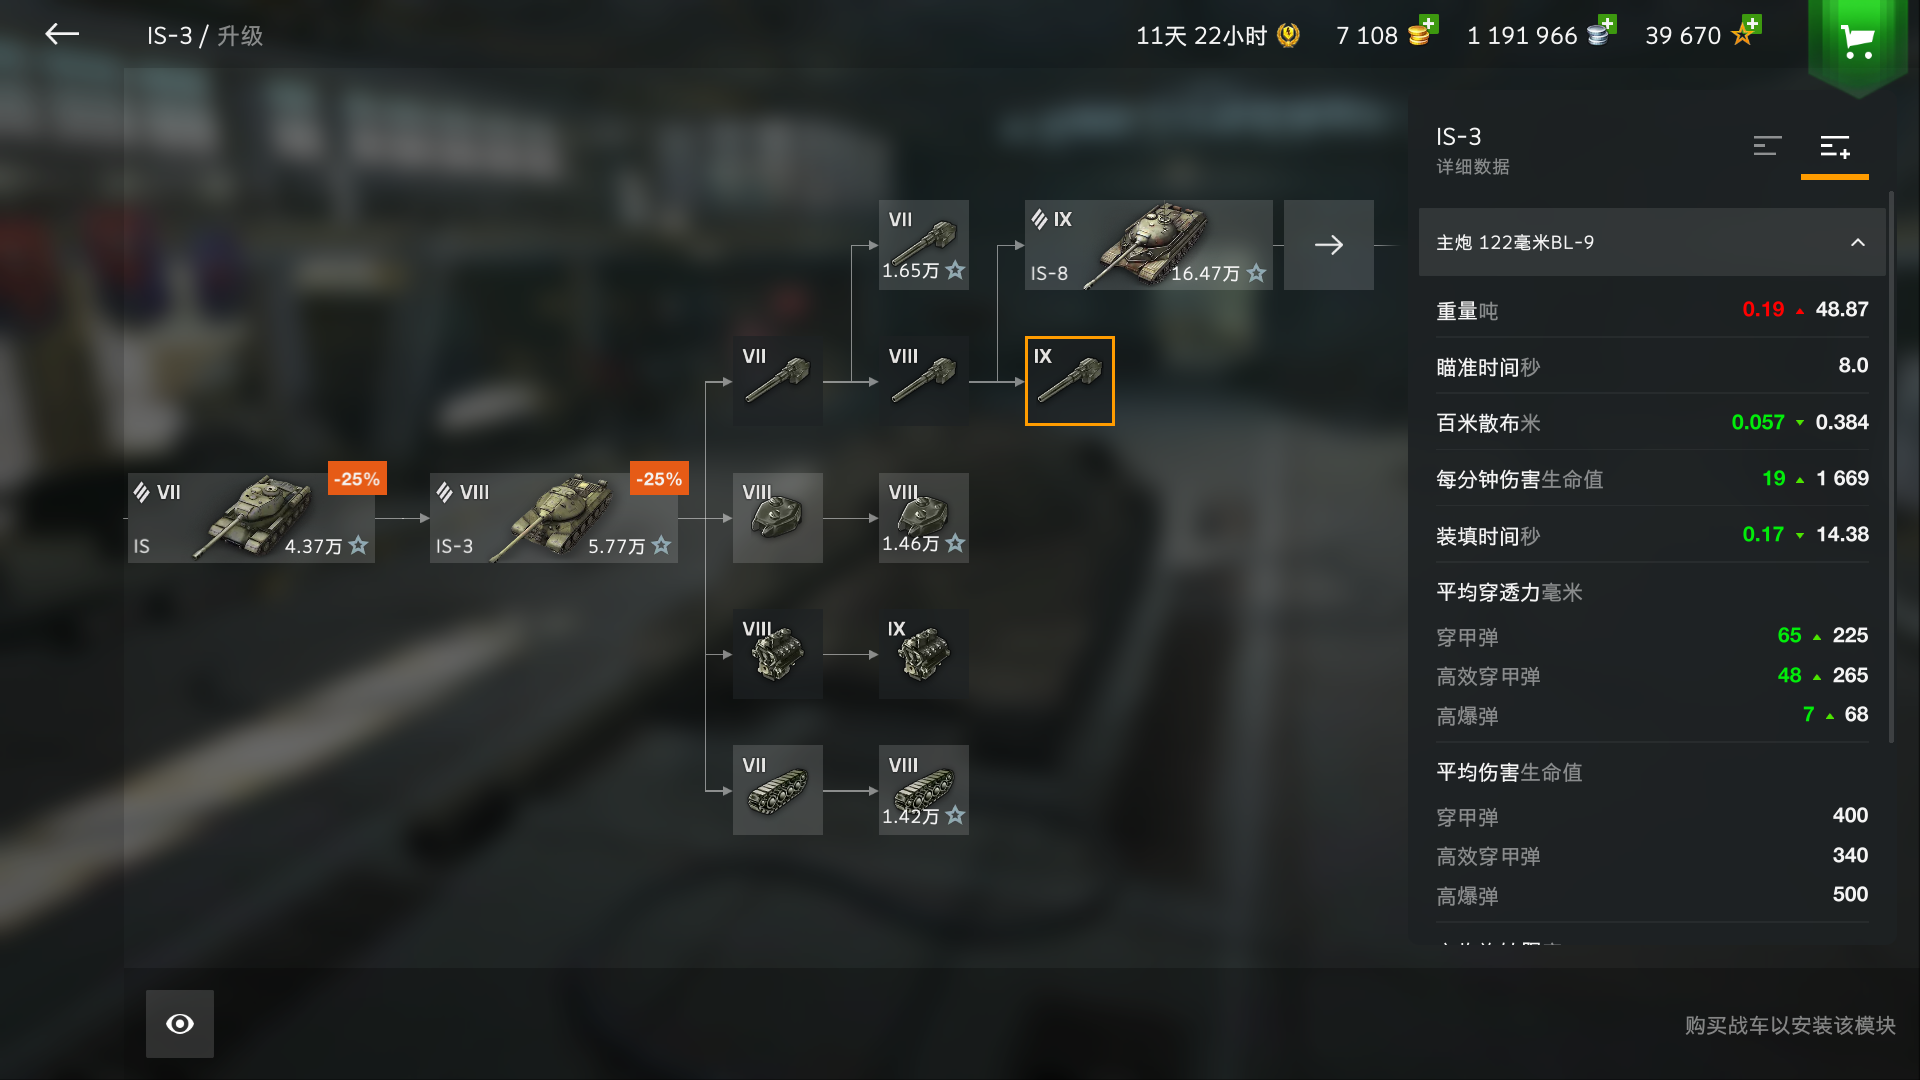Select the tier VIII tracks module
This screenshot has height=1080, width=1920.
923,790
